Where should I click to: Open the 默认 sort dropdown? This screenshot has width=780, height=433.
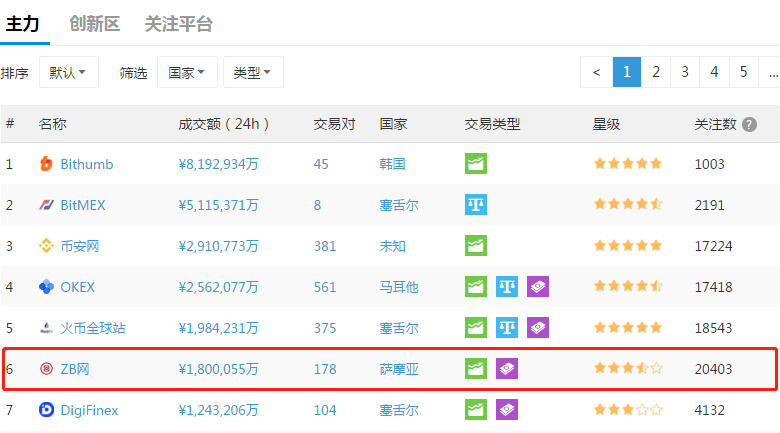(69, 72)
